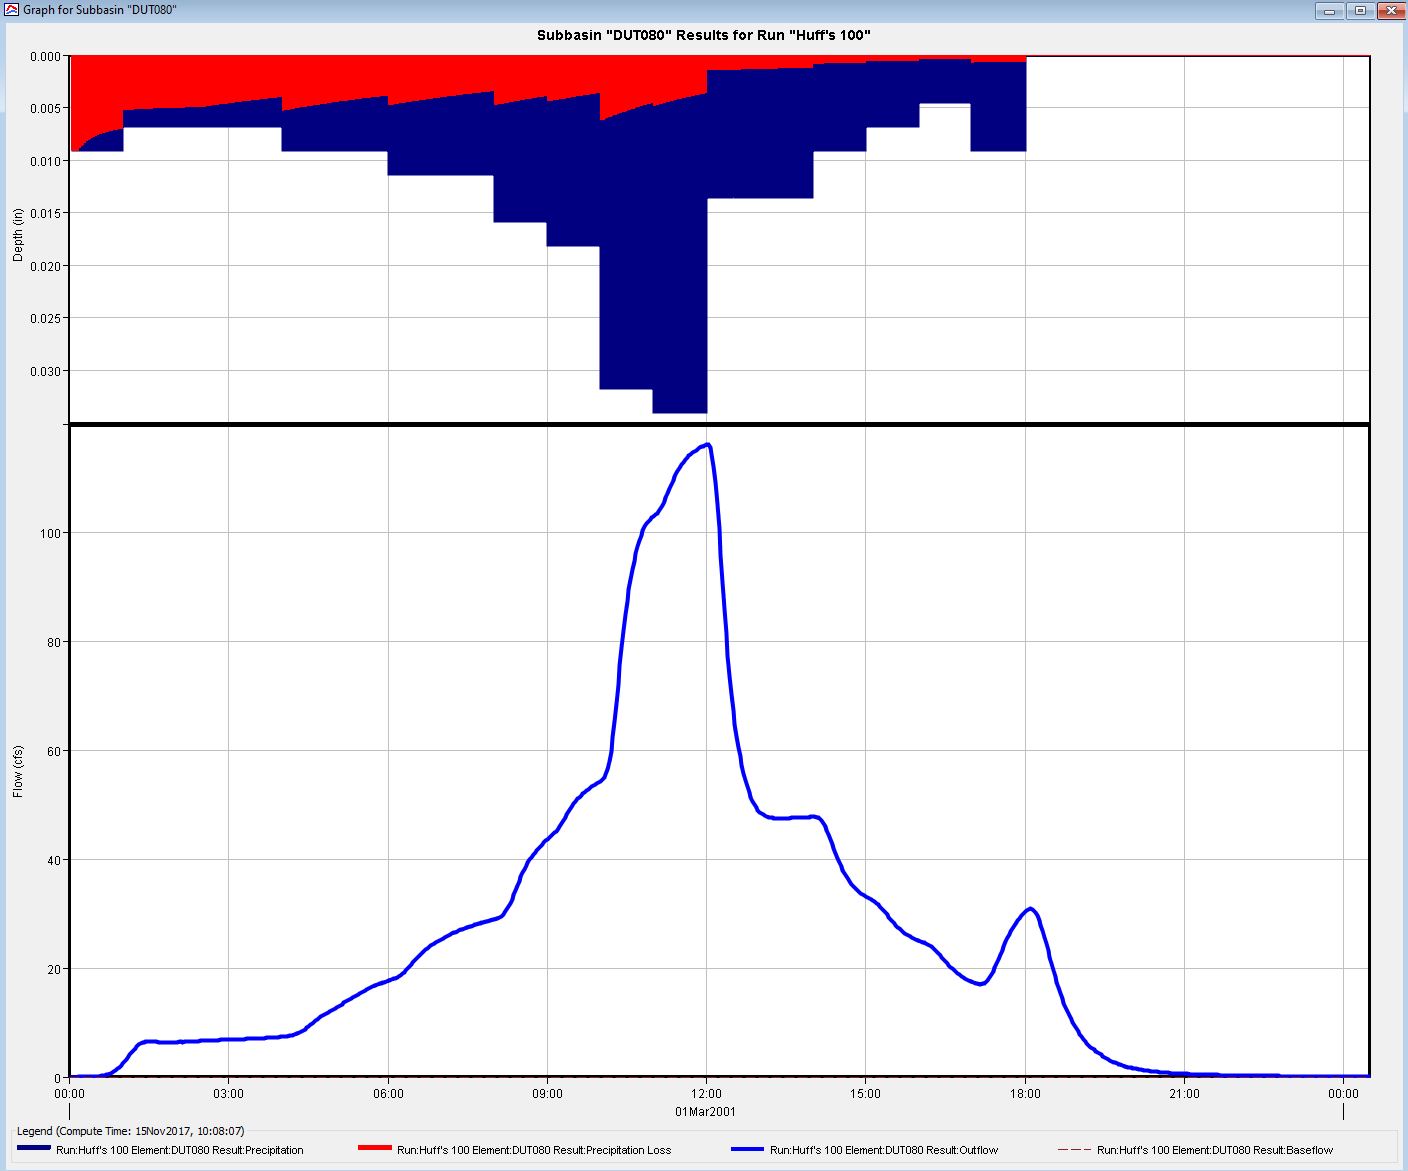Minimize the DUT080 graph window
1408x1171 pixels.
(x=1329, y=11)
